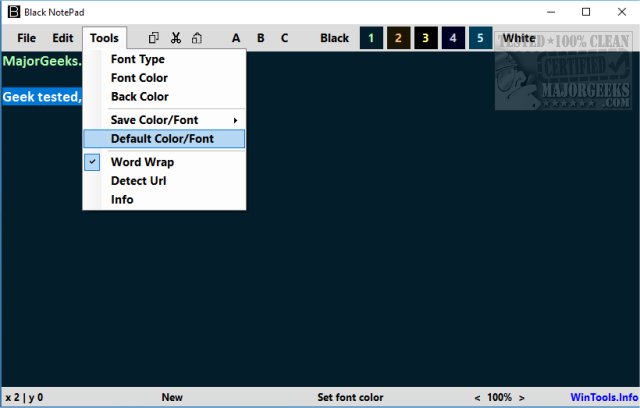Select color scheme swatch 5
640x408 pixels.
click(480, 38)
